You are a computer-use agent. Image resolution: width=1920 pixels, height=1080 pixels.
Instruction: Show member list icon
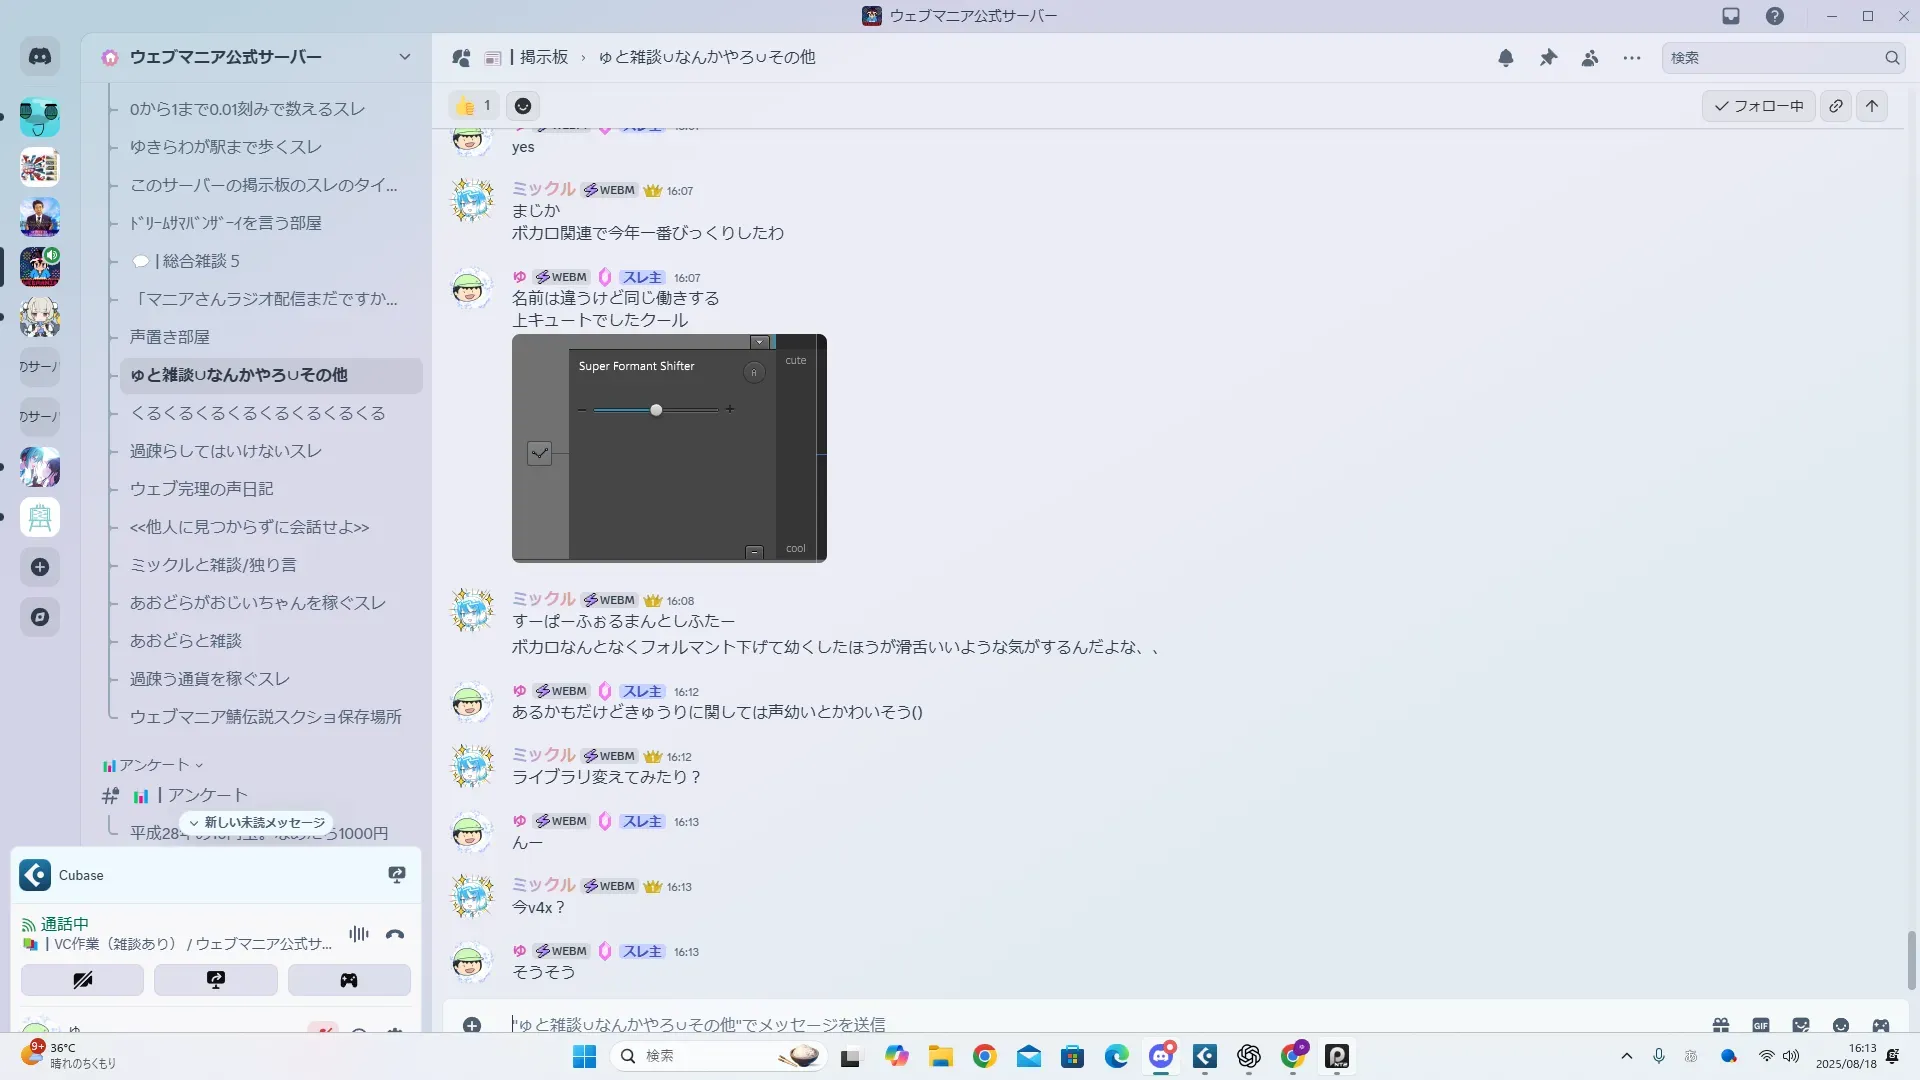[x=1590, y=58]
